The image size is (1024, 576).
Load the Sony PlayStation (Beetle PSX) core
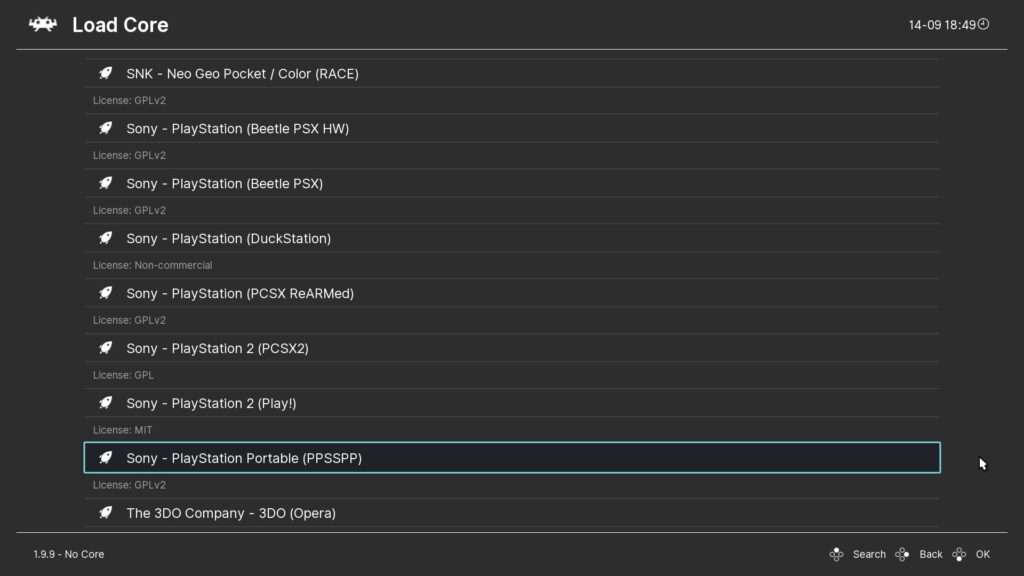click(x=512, y=184)
